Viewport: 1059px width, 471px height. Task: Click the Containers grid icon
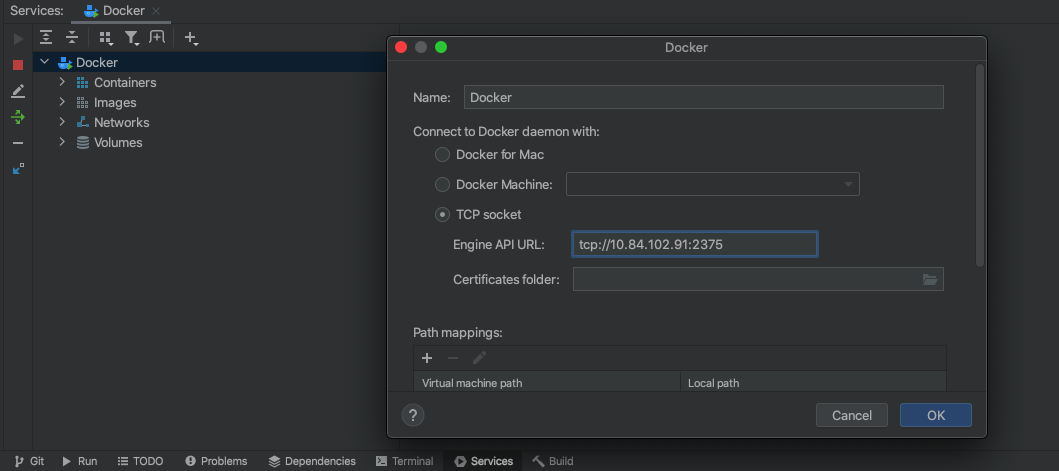[x=82, y=82]
